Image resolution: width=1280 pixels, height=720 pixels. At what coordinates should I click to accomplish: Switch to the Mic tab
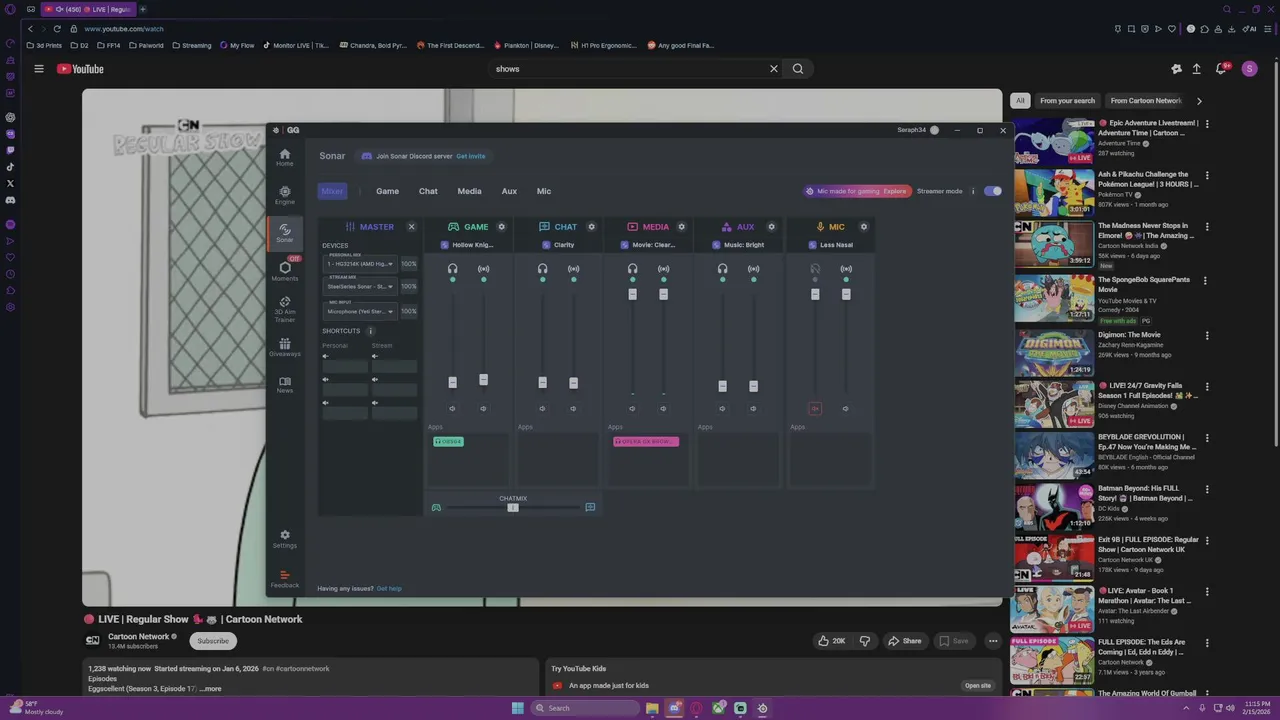544,191
